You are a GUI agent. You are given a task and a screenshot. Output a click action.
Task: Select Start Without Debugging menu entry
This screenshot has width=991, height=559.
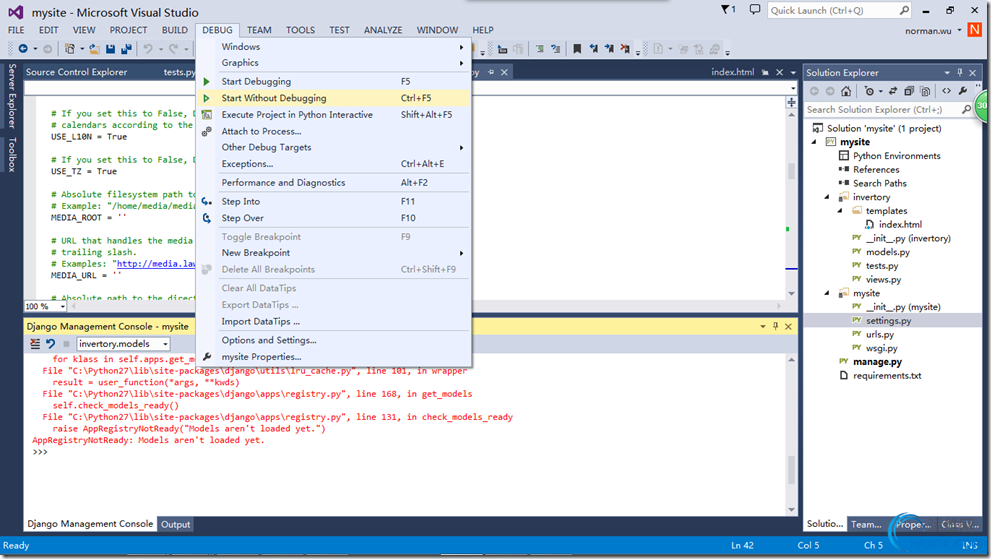[x=334, y=98]
